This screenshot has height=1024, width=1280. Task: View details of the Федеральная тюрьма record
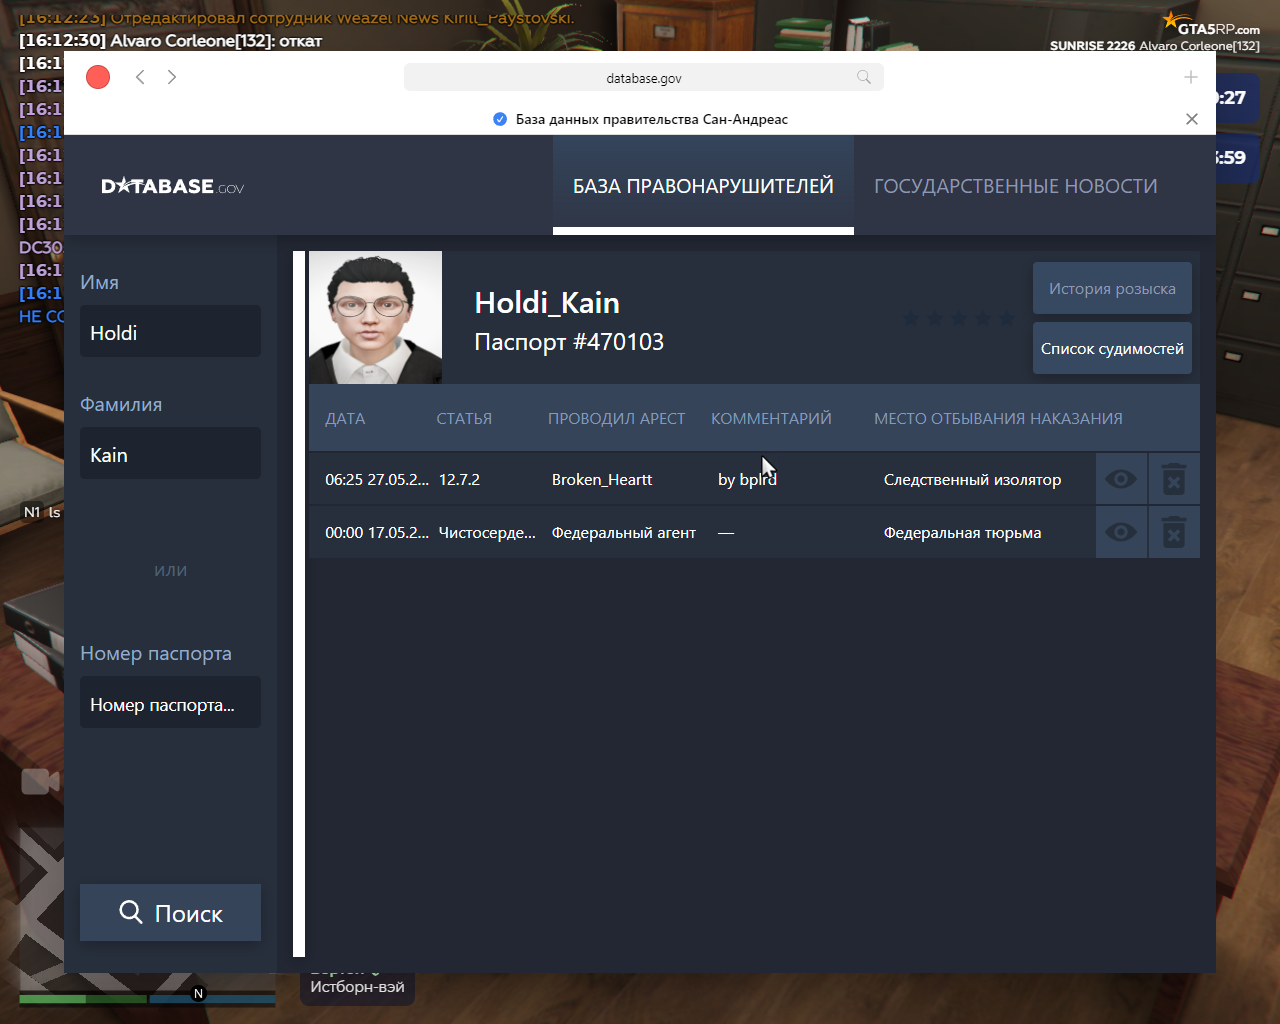pos(1121,532)
